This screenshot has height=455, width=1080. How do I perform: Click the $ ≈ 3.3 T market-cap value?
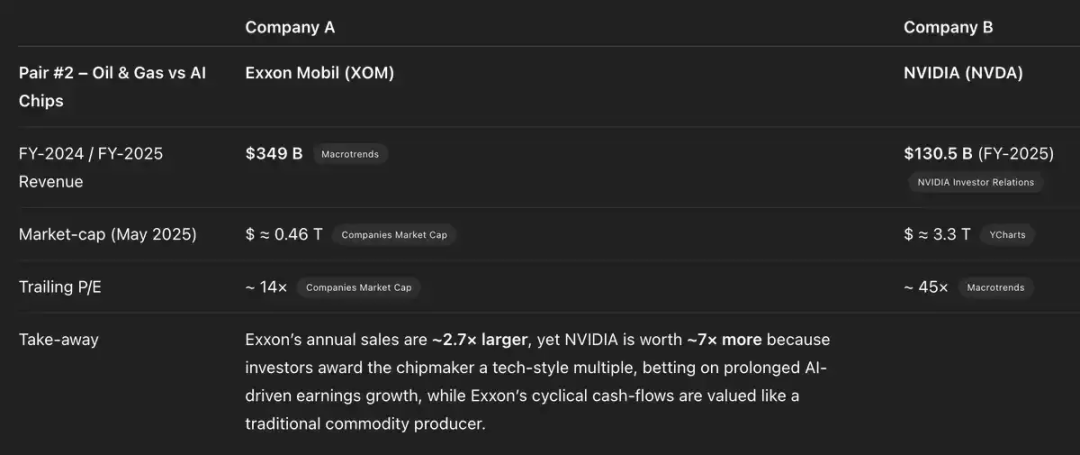coord(937,234)
